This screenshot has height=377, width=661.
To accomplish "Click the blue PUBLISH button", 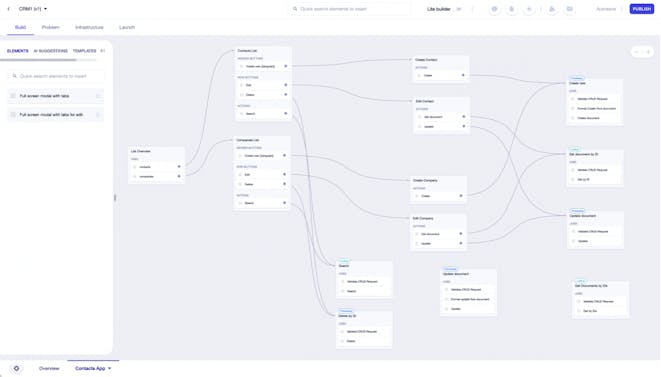I will [641, 9].
